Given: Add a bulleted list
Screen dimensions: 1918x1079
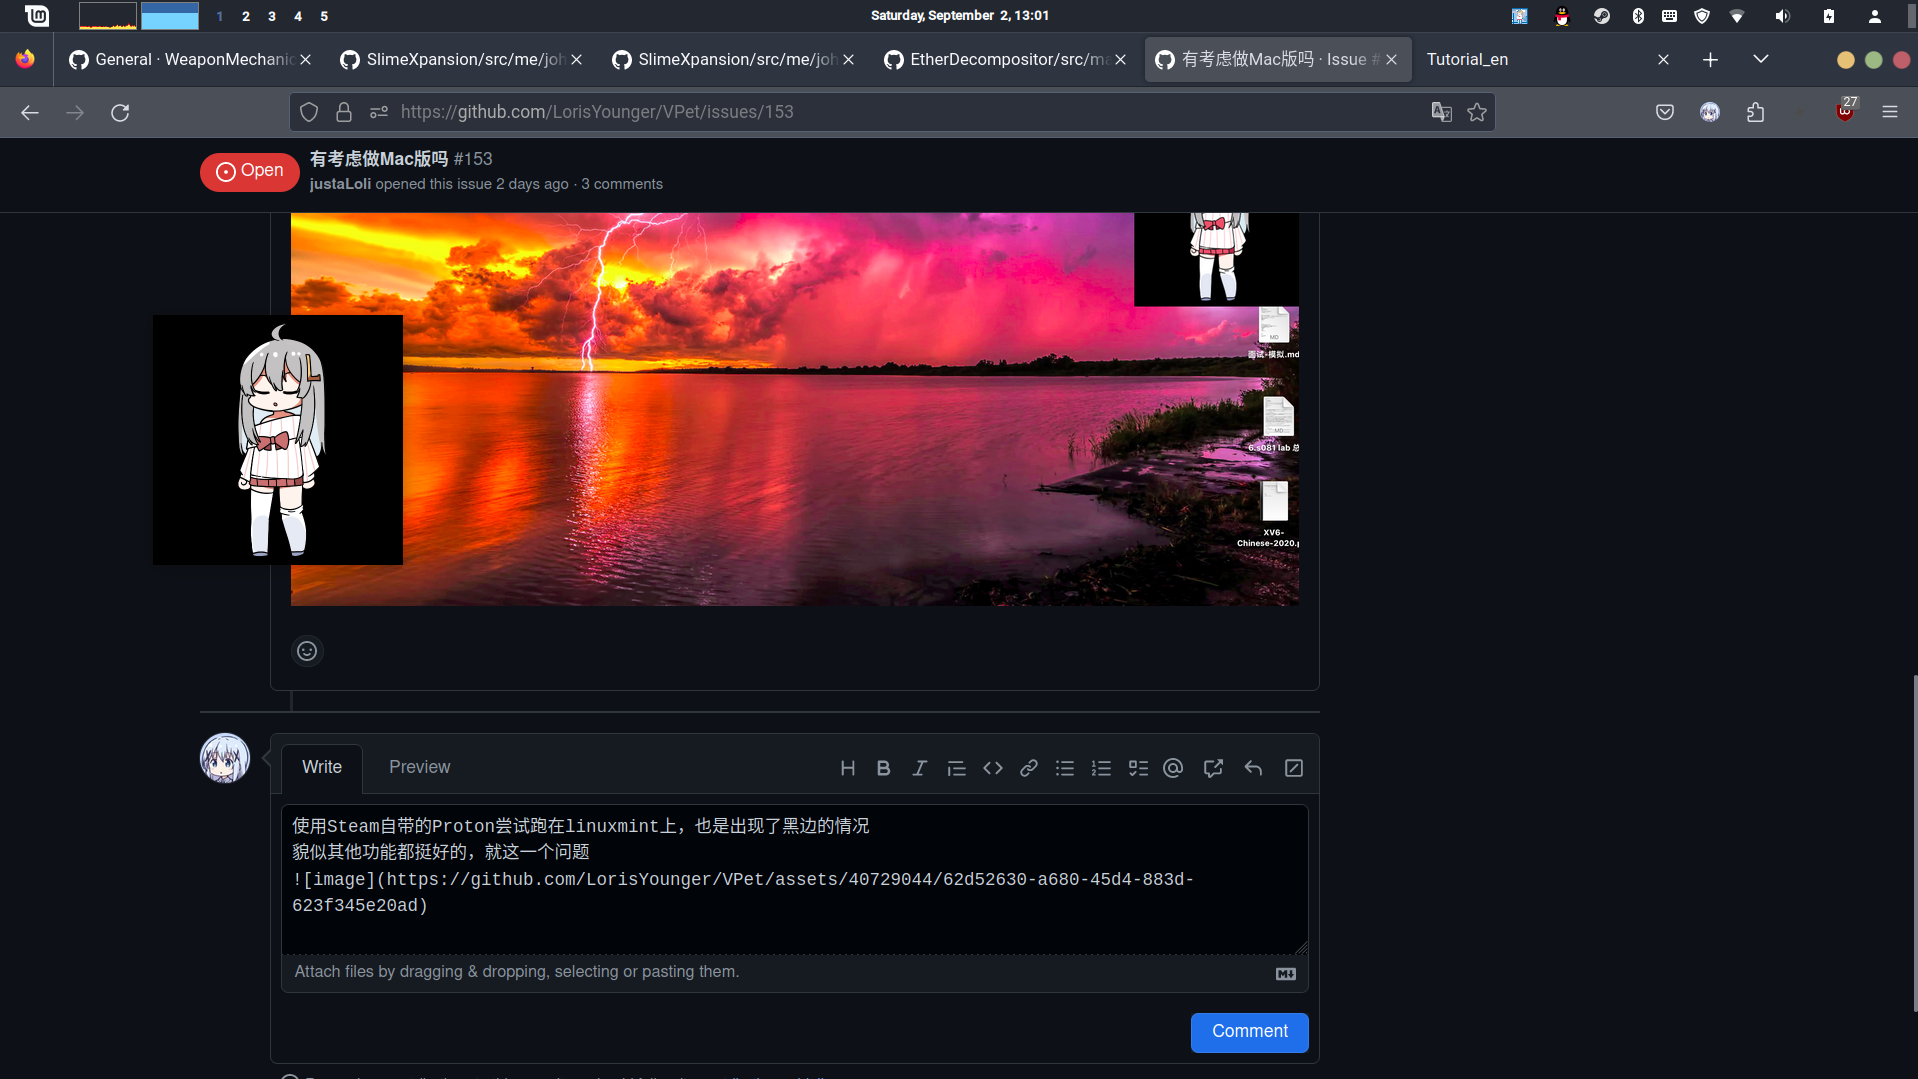Looking at the screenshot, I should [1065, 768].
